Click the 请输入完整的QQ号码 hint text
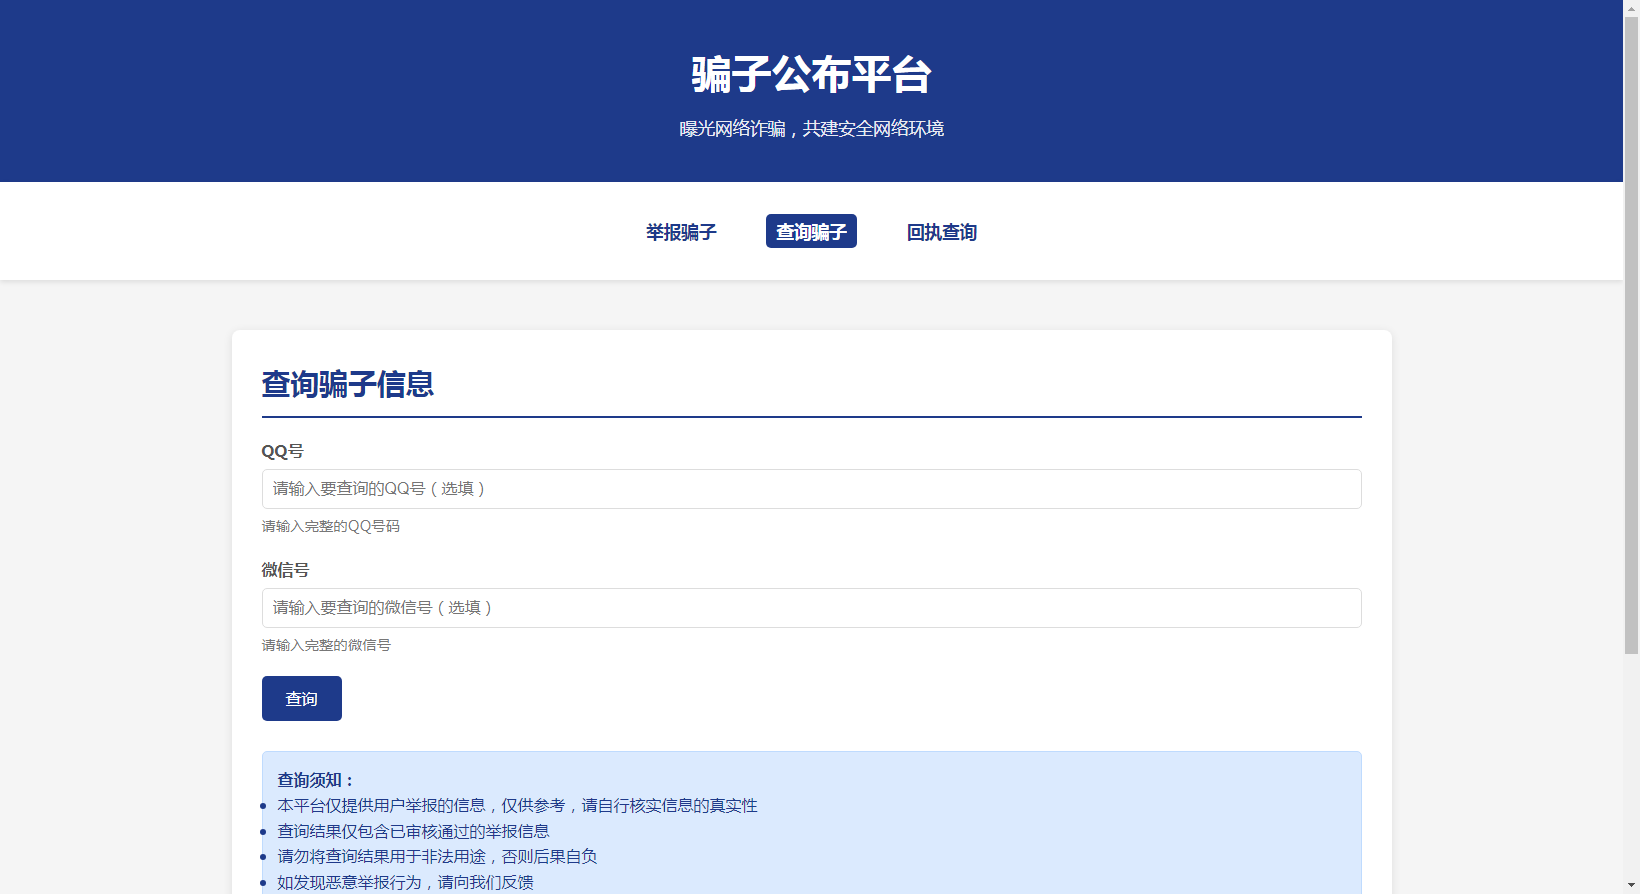The height and width of the screenshot is (894, 1640). click(x=330, y=527)
